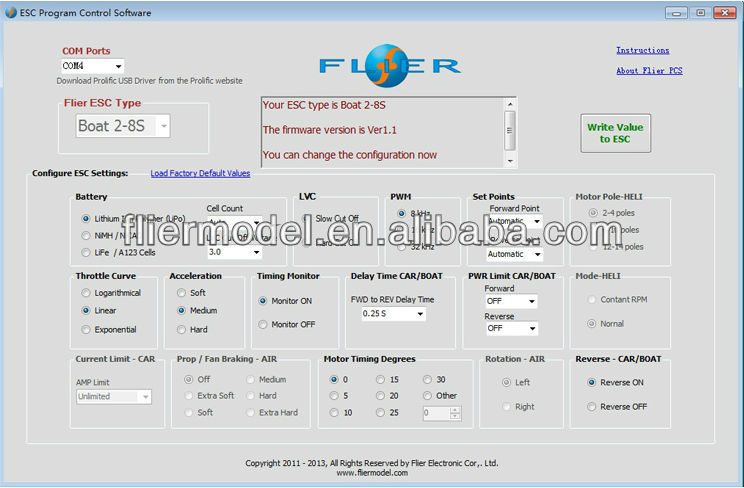Select 15 motor timing degrees
This screenshot has height=488, width=744.
click(x=381, y=380)
